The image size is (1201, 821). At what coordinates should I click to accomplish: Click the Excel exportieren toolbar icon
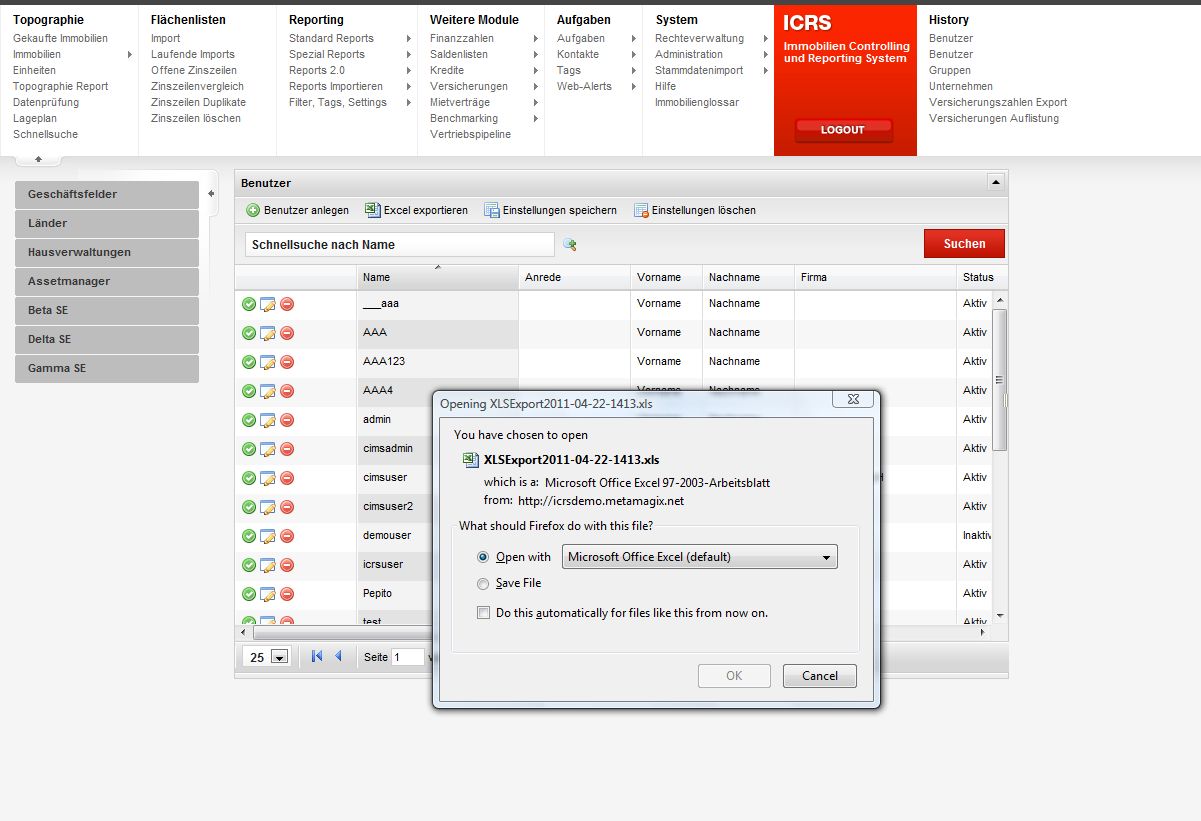[x=373, y=210]
